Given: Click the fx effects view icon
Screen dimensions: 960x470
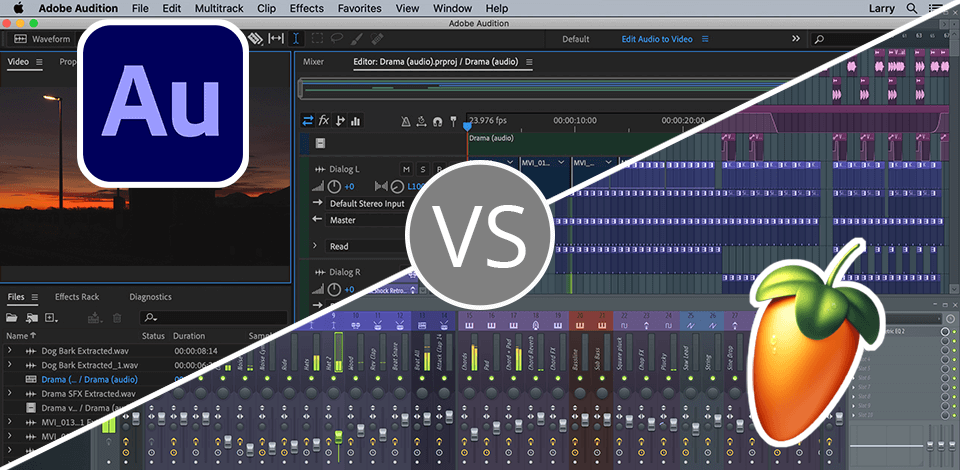Looking at the screenshot, I should point(324,121).
